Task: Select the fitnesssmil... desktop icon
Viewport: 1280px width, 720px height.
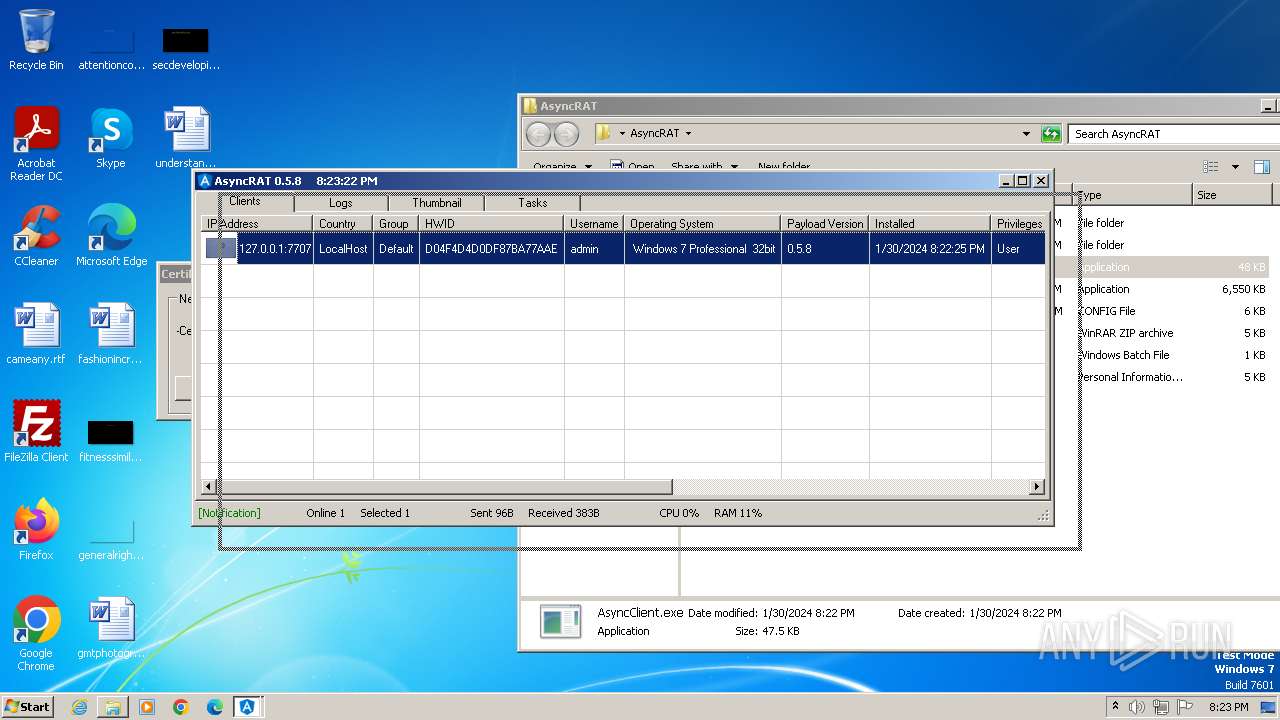Action: coord(111,440)
